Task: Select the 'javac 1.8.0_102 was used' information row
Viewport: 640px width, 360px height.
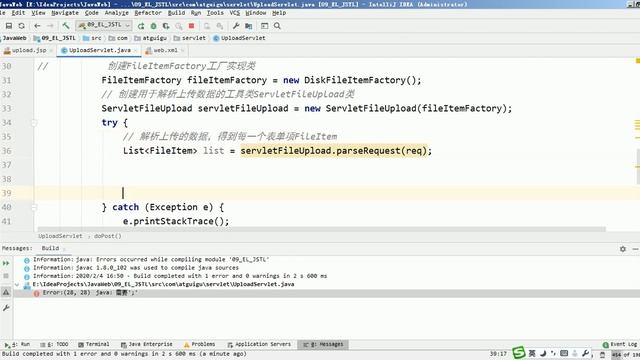Action: tap(136, 268)
